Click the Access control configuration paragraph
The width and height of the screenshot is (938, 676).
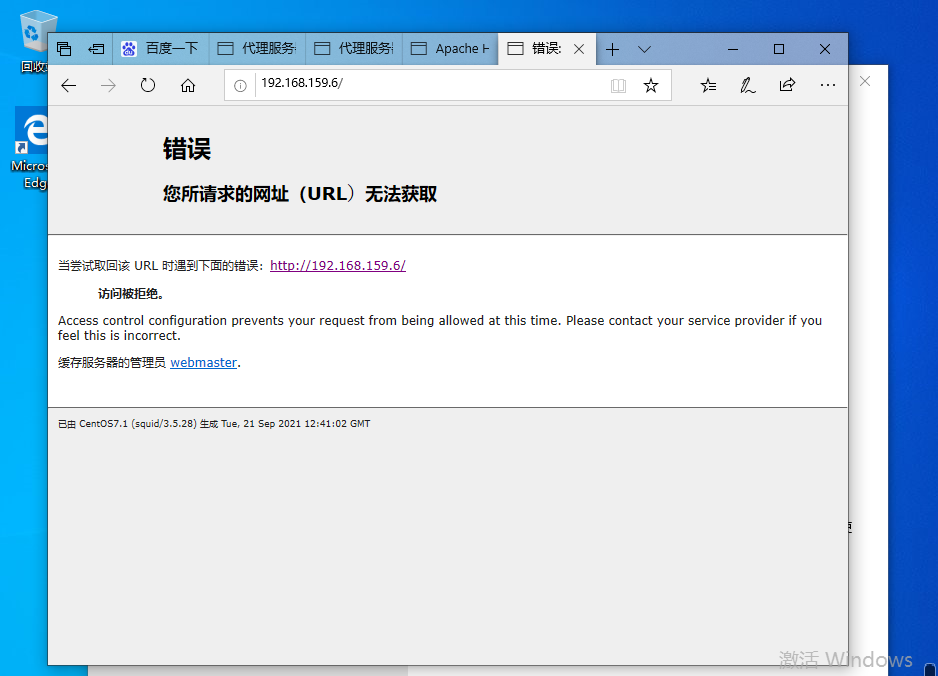point(440,328)
